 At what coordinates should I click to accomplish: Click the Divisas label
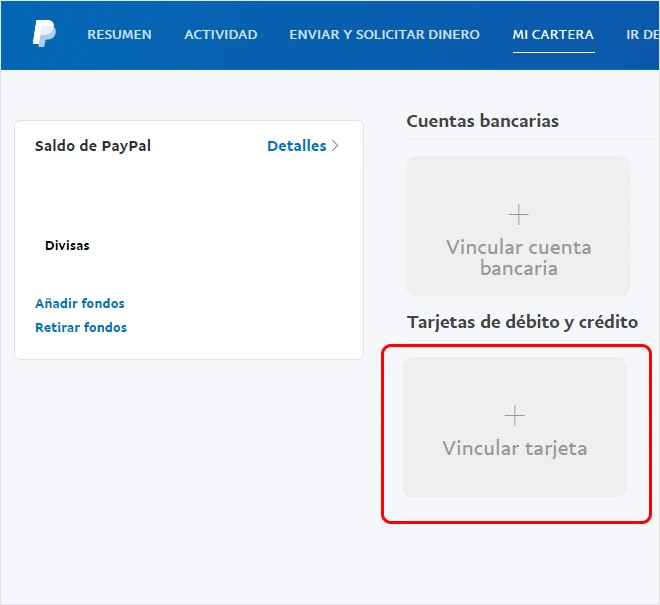67,245
